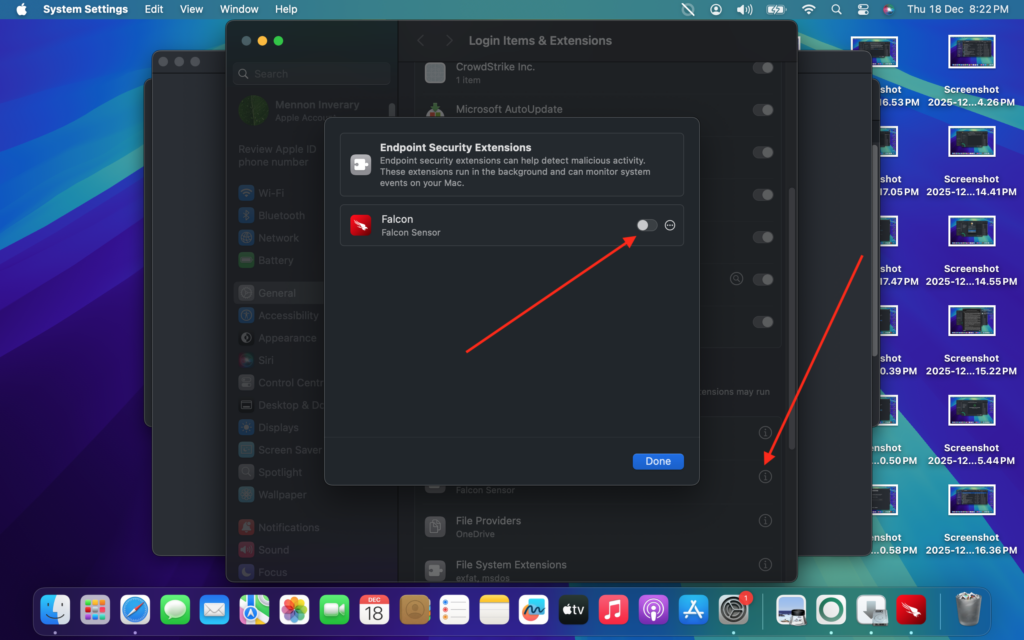Open Freeform from the Dock

tap(534, 610)
